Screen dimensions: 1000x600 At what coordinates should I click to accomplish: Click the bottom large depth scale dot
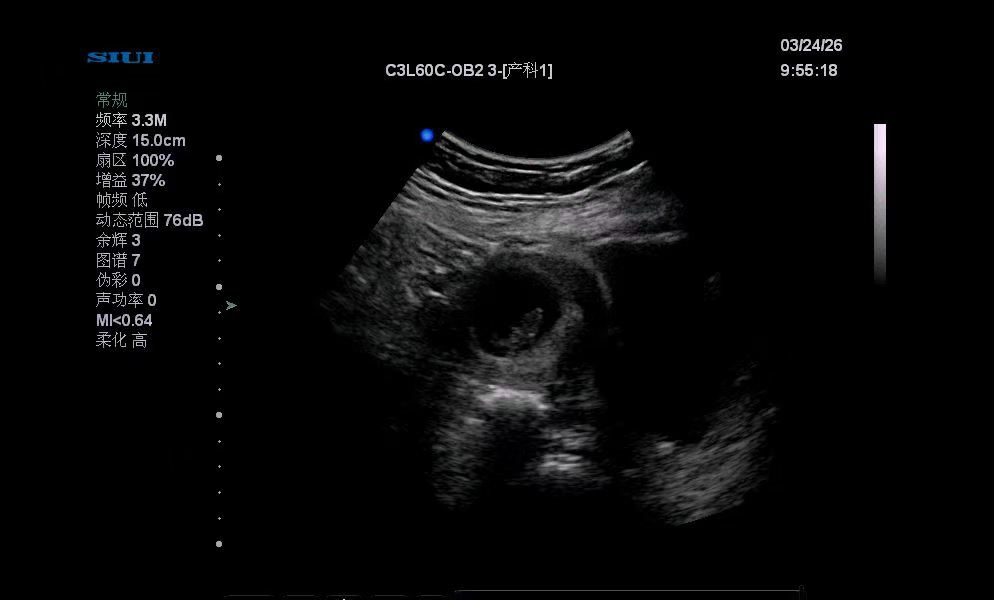(x=219, y=544)
